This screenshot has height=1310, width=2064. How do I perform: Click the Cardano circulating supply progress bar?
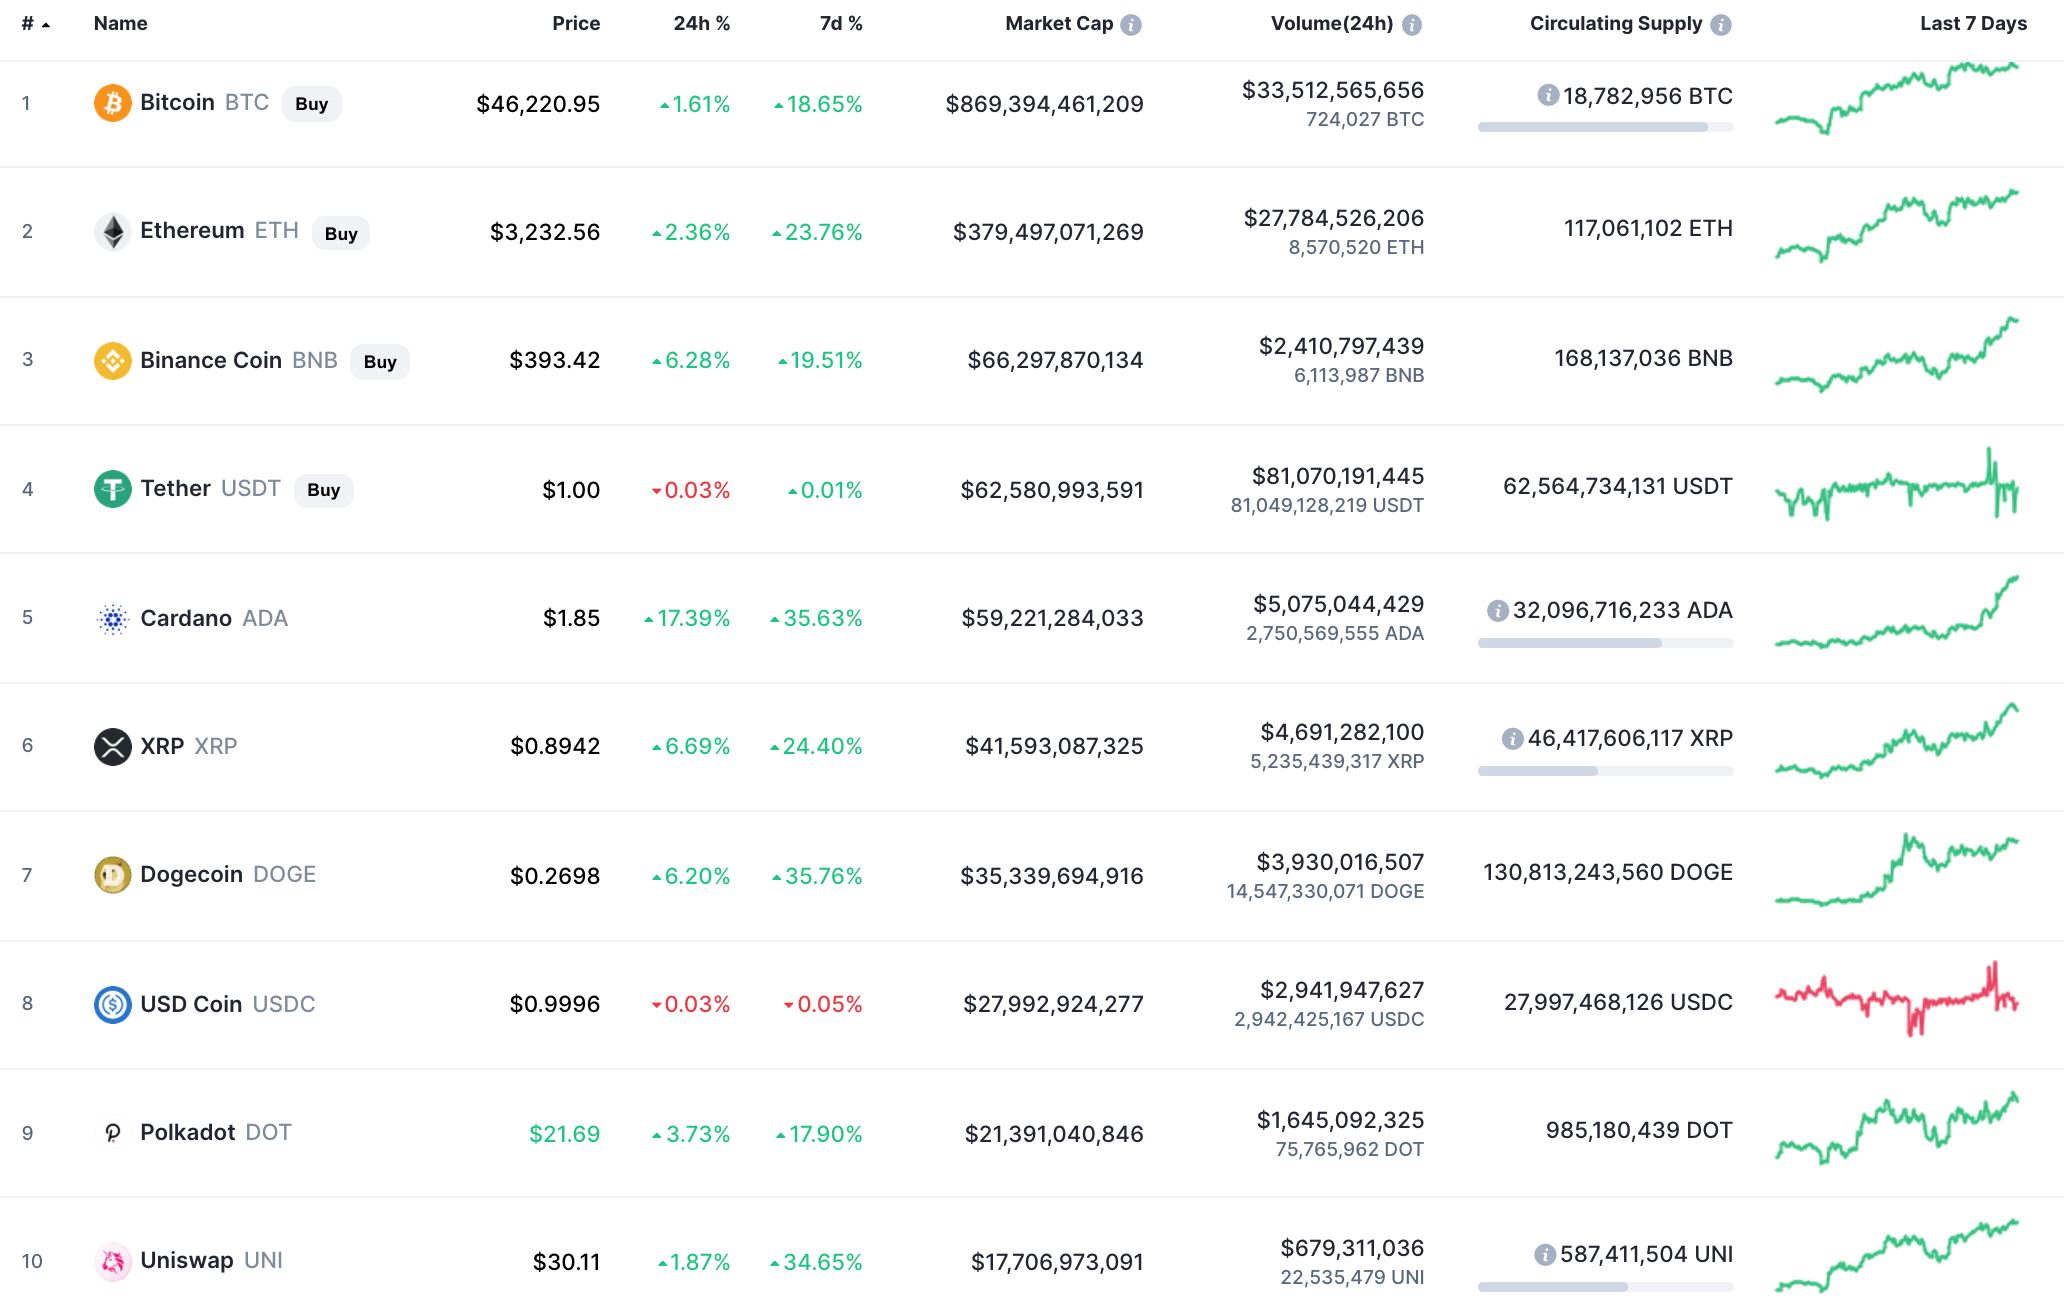coord(1605,643)
